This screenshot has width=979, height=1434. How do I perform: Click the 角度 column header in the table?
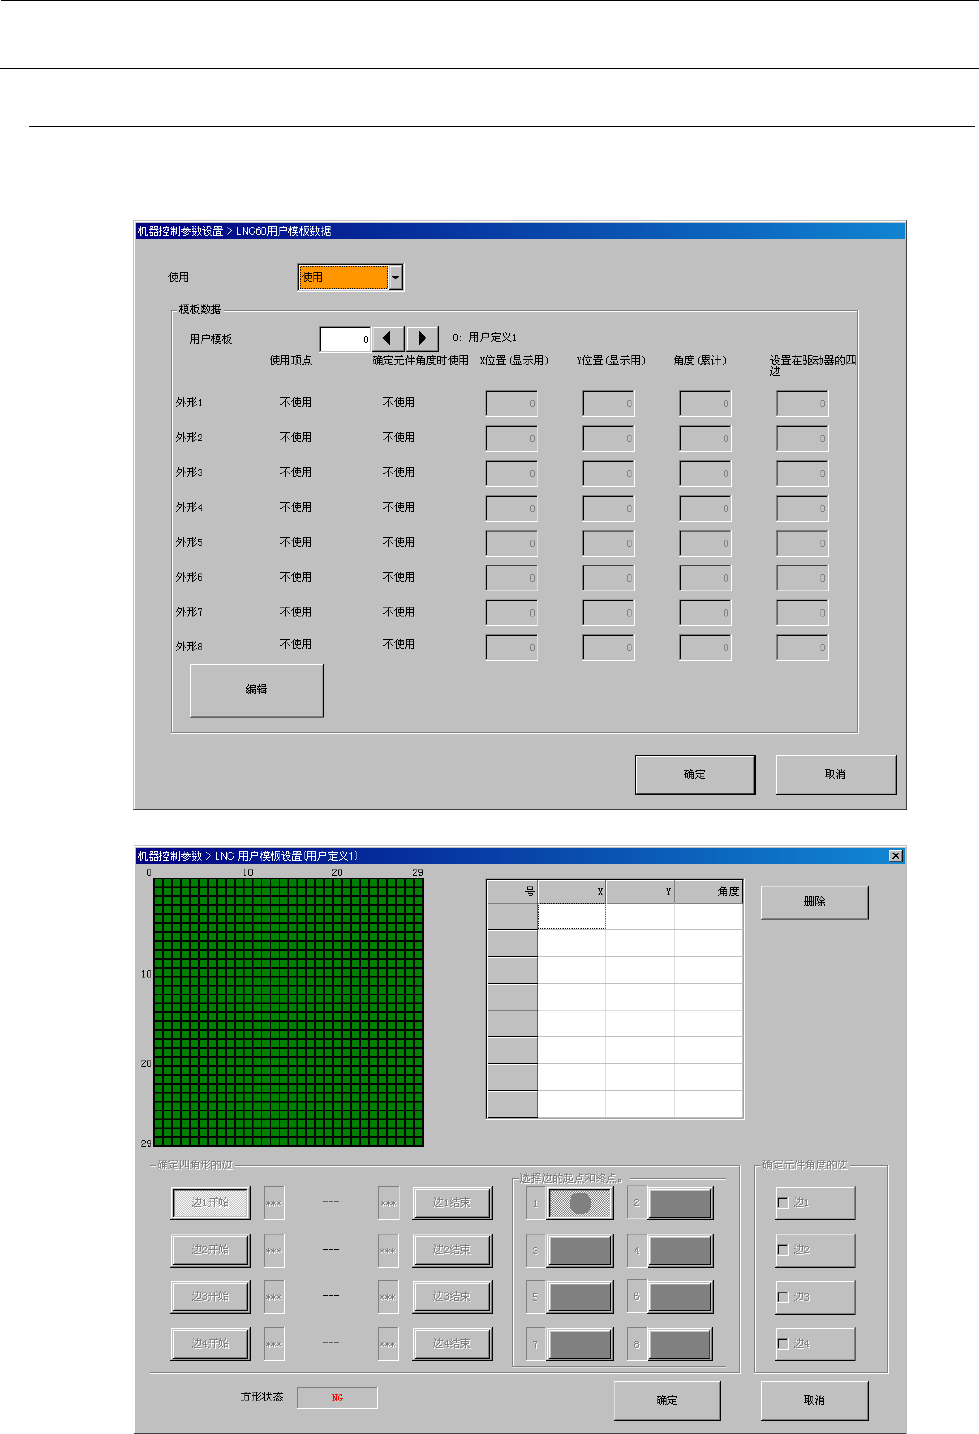click(x=708, y=891)
